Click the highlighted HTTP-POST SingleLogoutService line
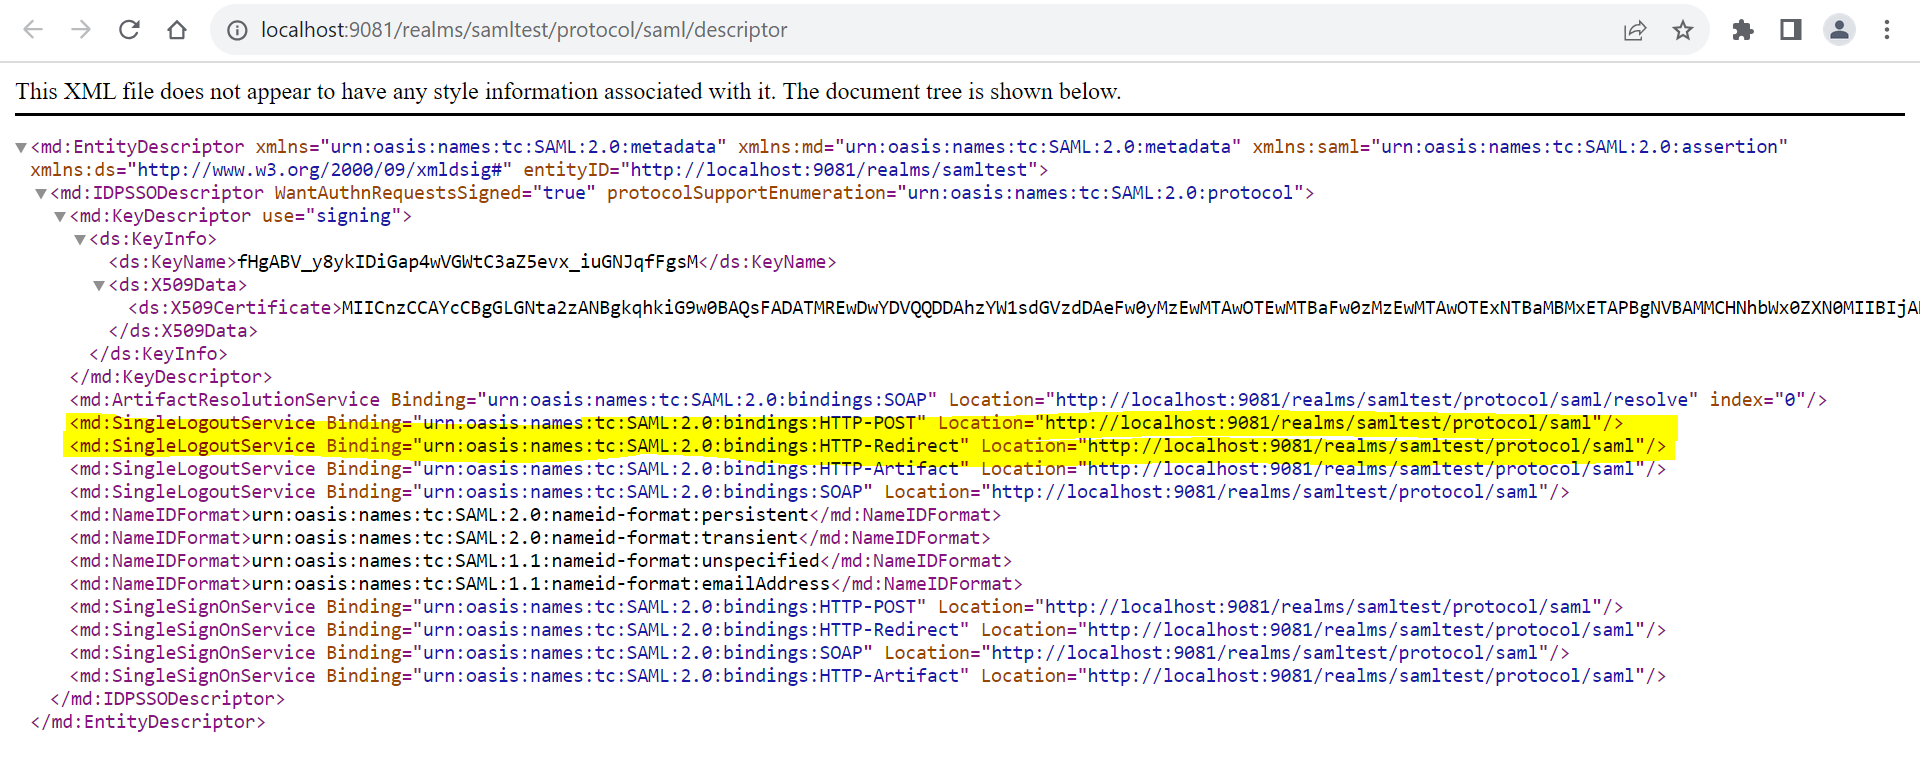Viewport: 1920px width, 782px height. 846,423
